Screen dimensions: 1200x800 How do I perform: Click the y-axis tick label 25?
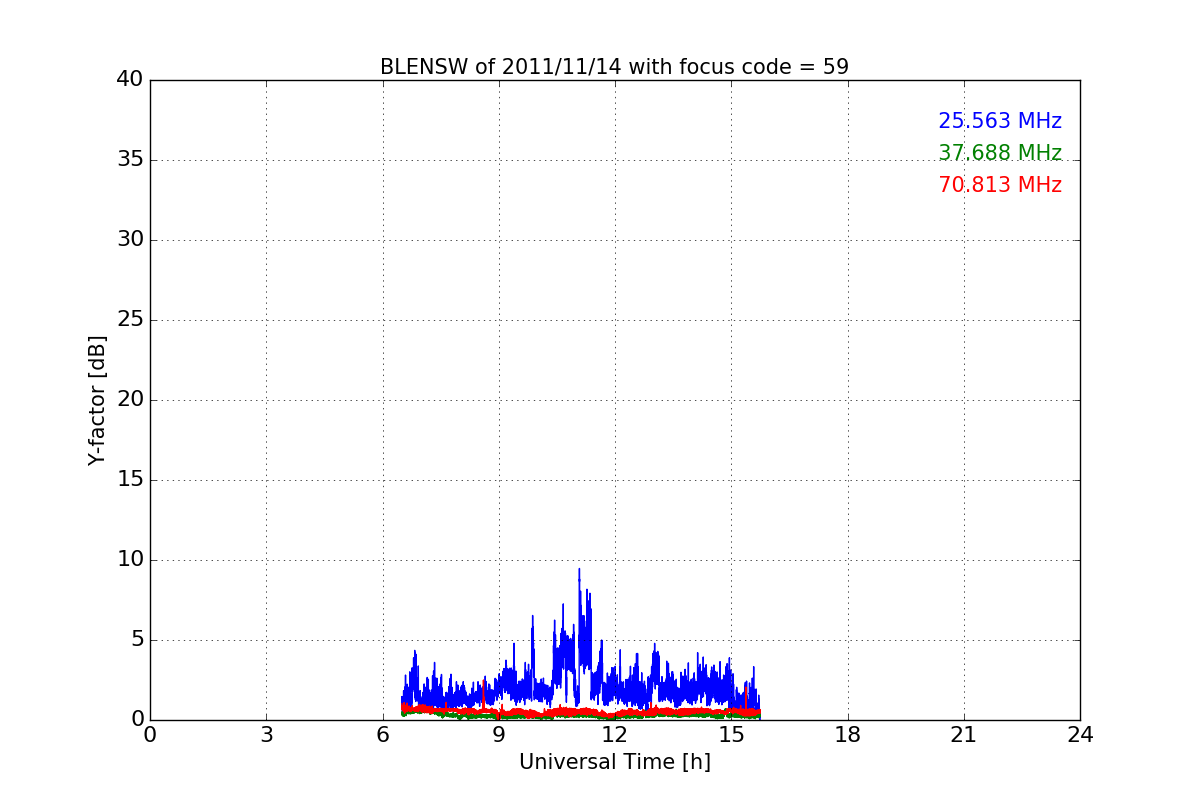coord(130,320)
